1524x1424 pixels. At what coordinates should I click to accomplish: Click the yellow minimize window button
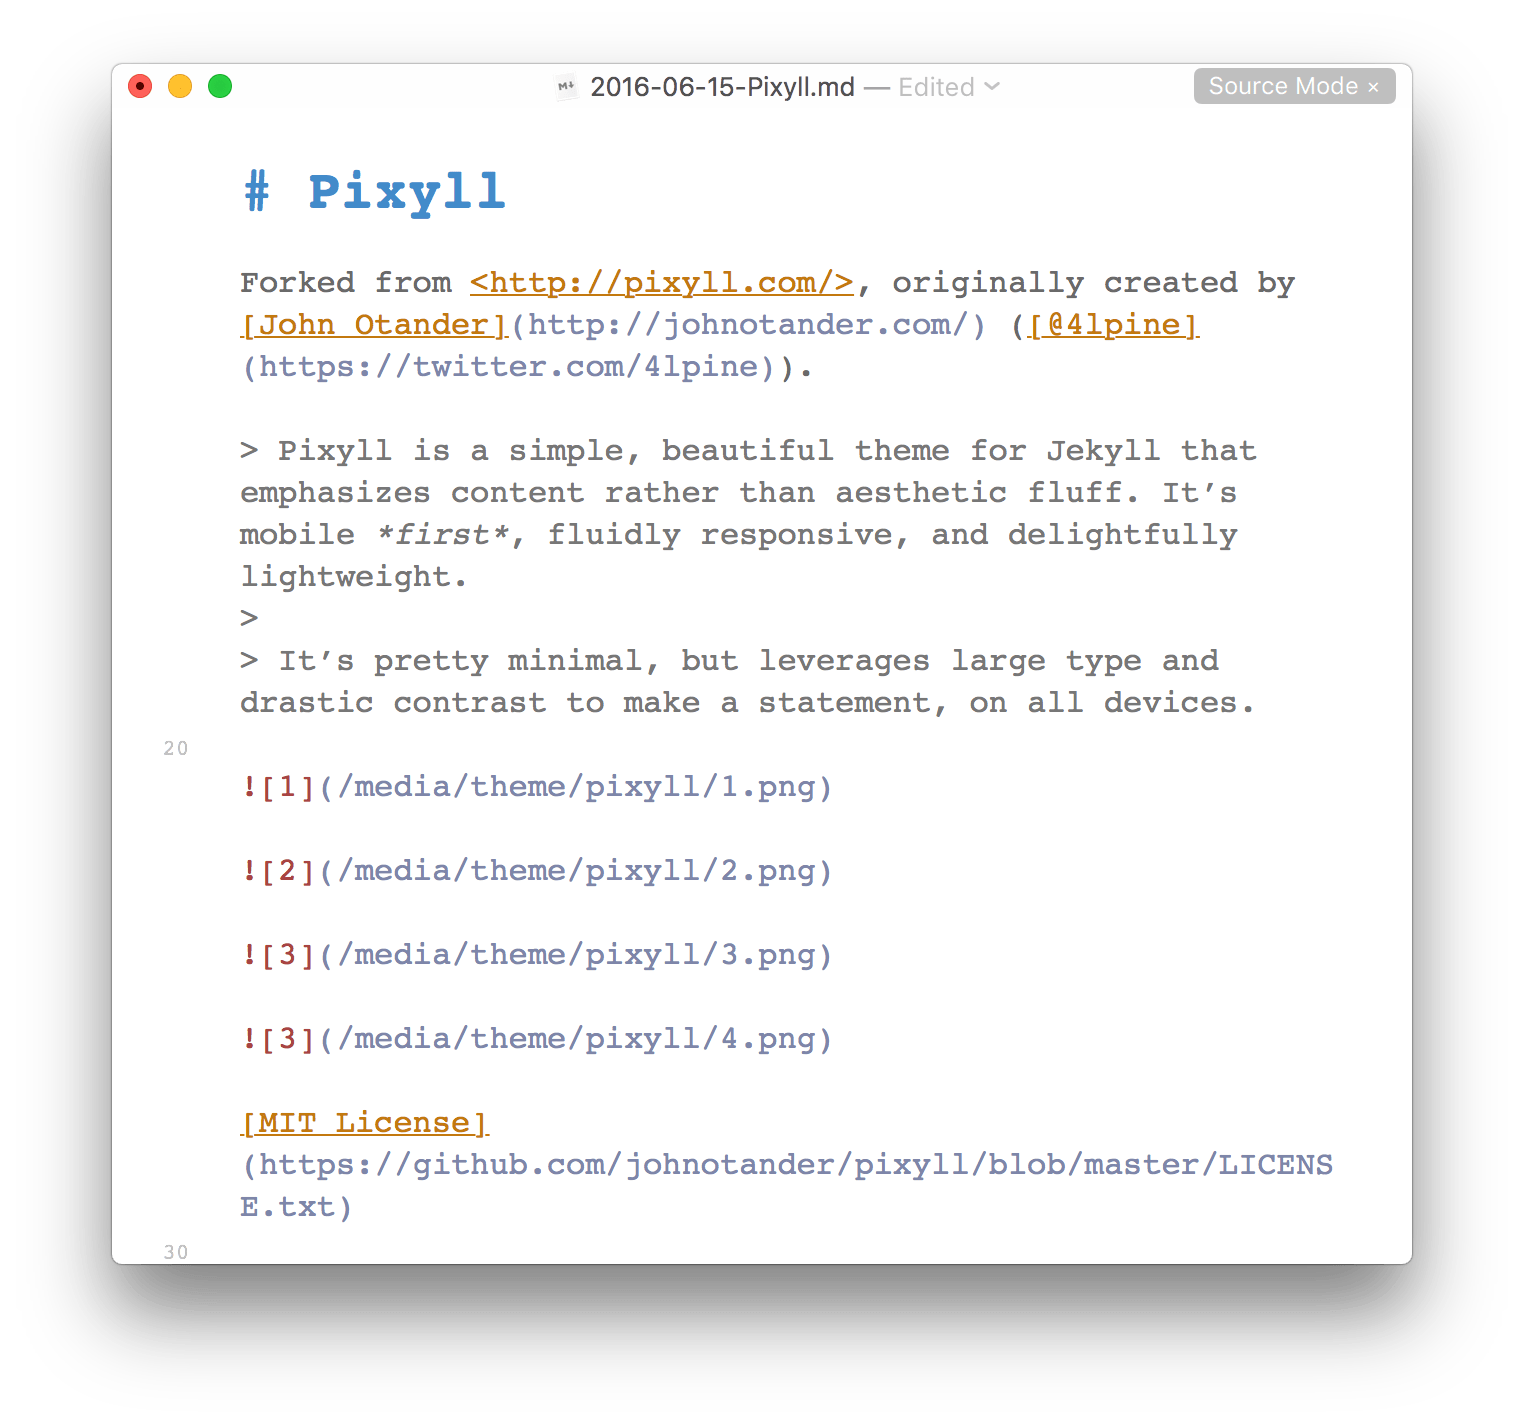tap(180, 87)
